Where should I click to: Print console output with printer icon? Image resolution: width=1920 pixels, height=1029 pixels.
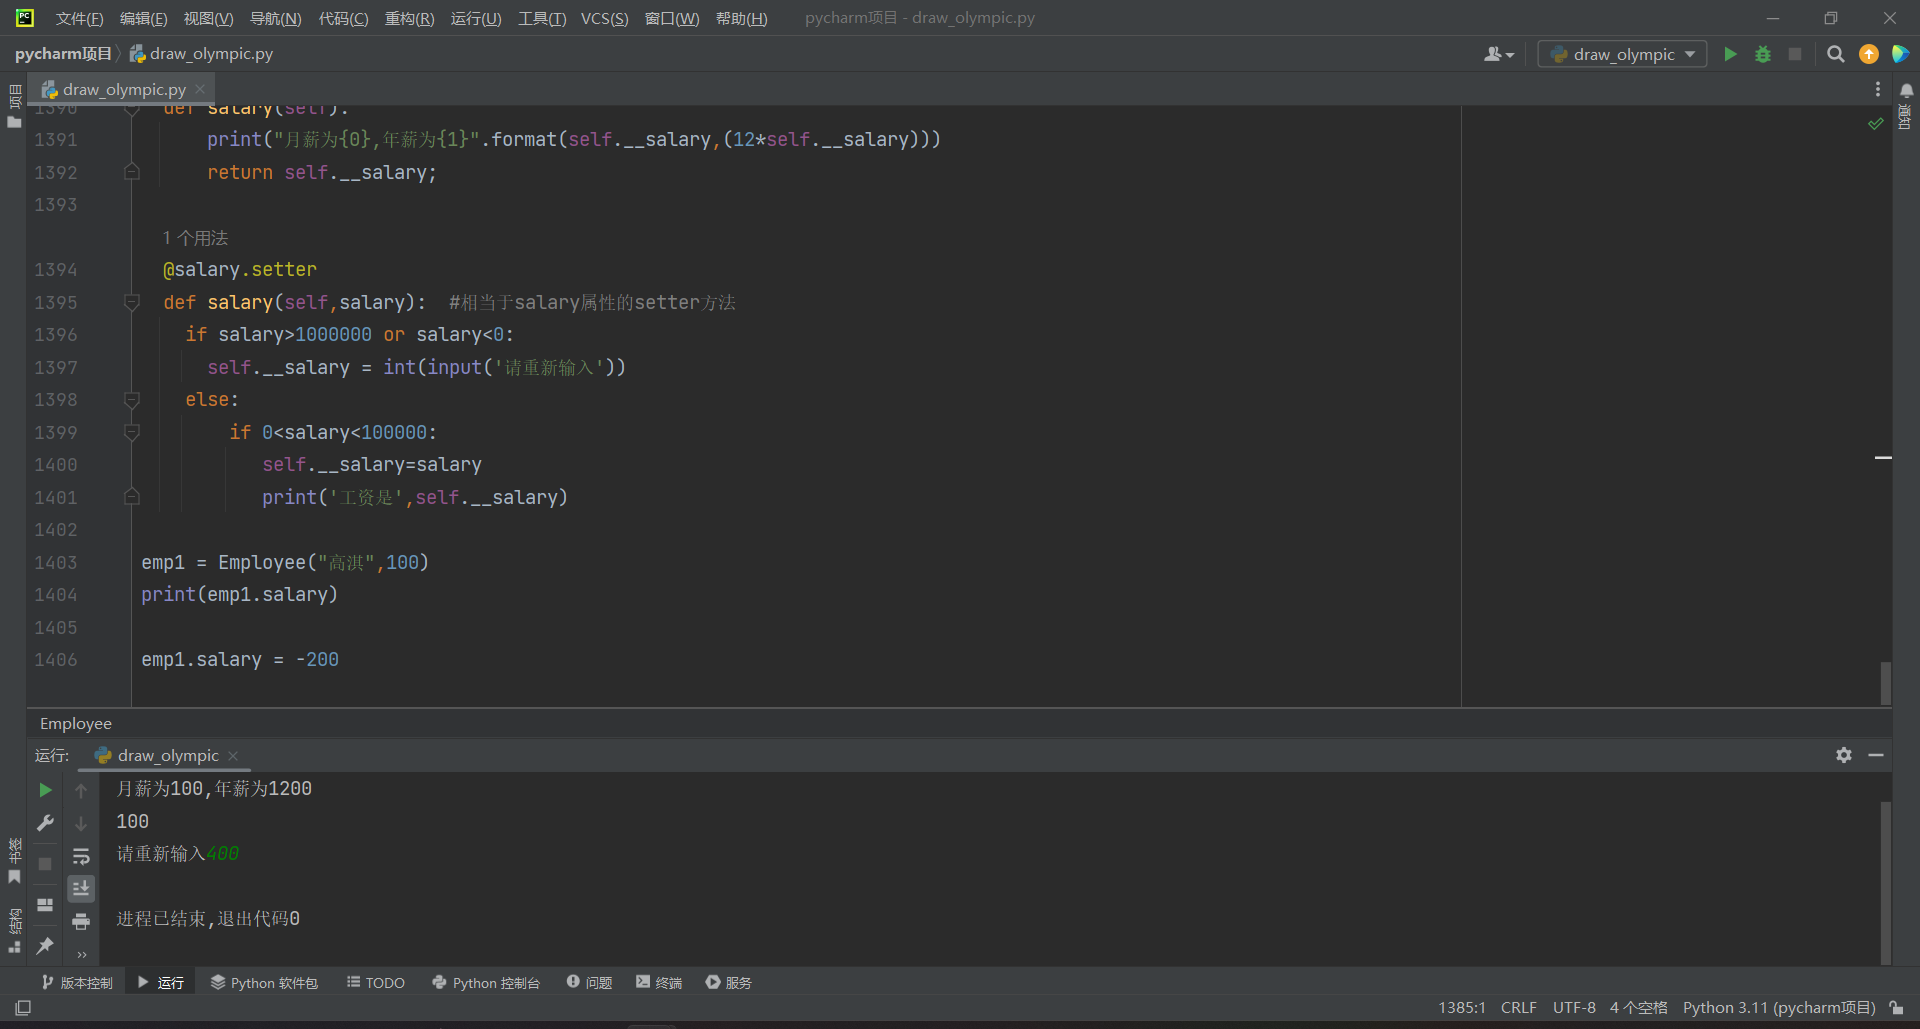point(81,921)
